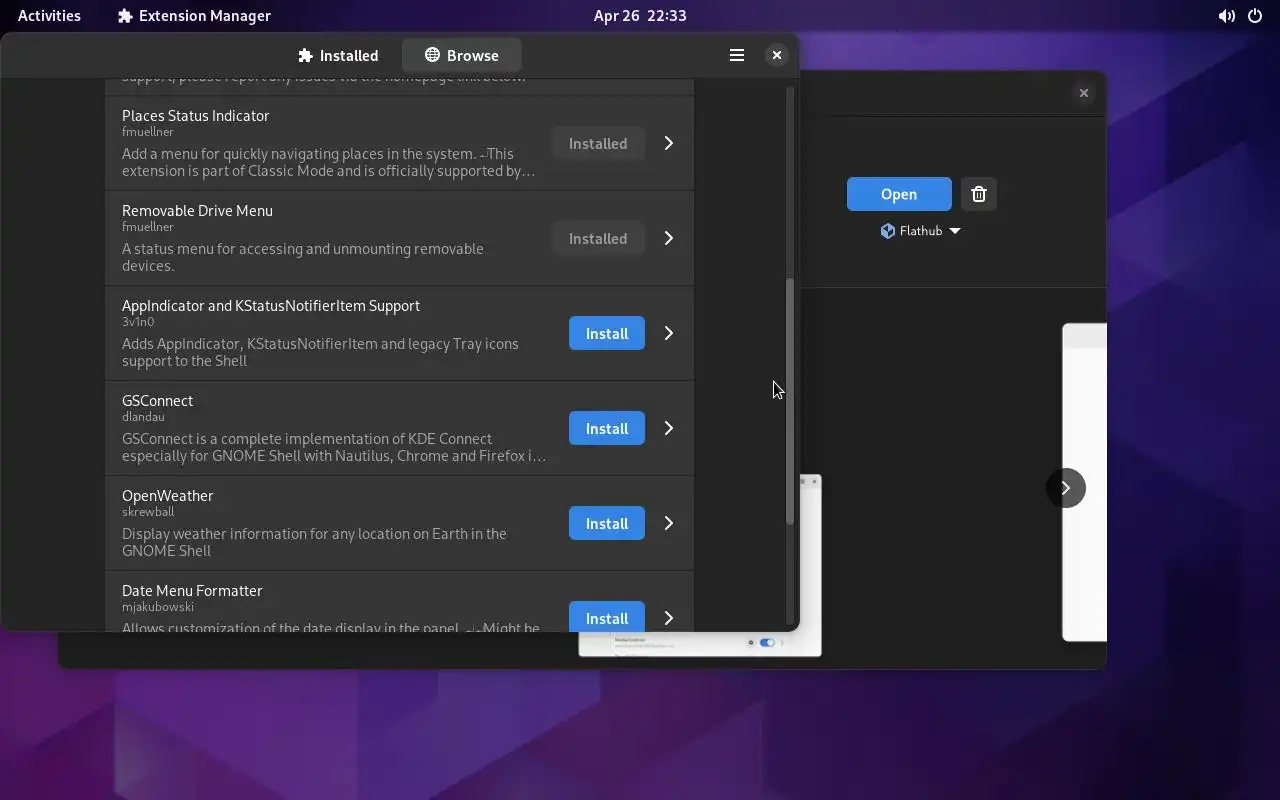The height and width of the screenshot is (800, 1280).
Task: Install the GSConnect extension
Action: click(x=607, y=429)
